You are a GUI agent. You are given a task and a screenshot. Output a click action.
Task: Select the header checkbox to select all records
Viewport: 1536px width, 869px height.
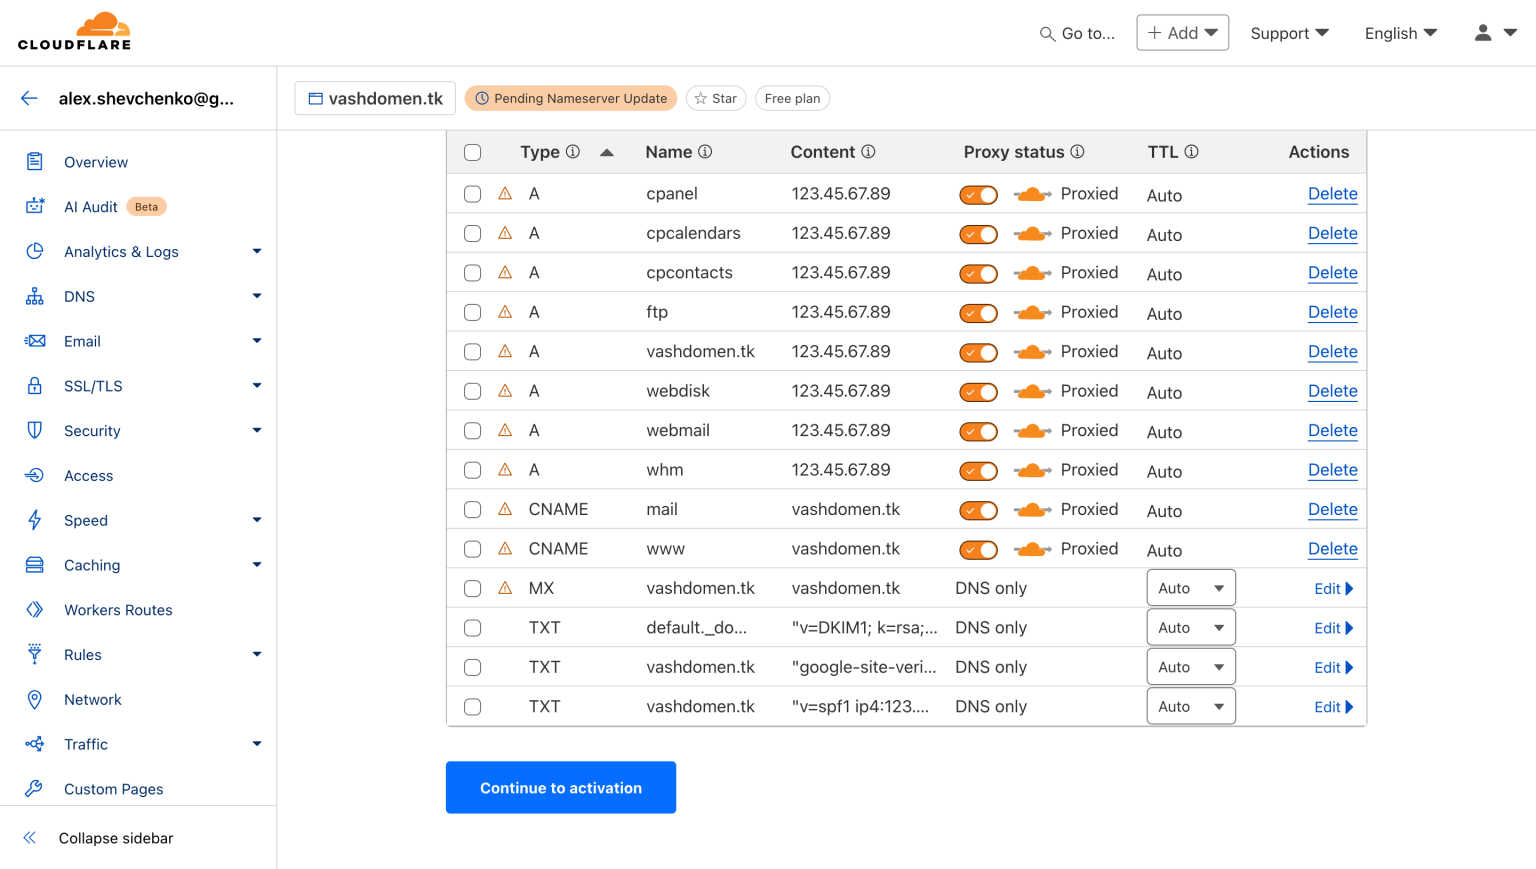(x=472, y=152)
